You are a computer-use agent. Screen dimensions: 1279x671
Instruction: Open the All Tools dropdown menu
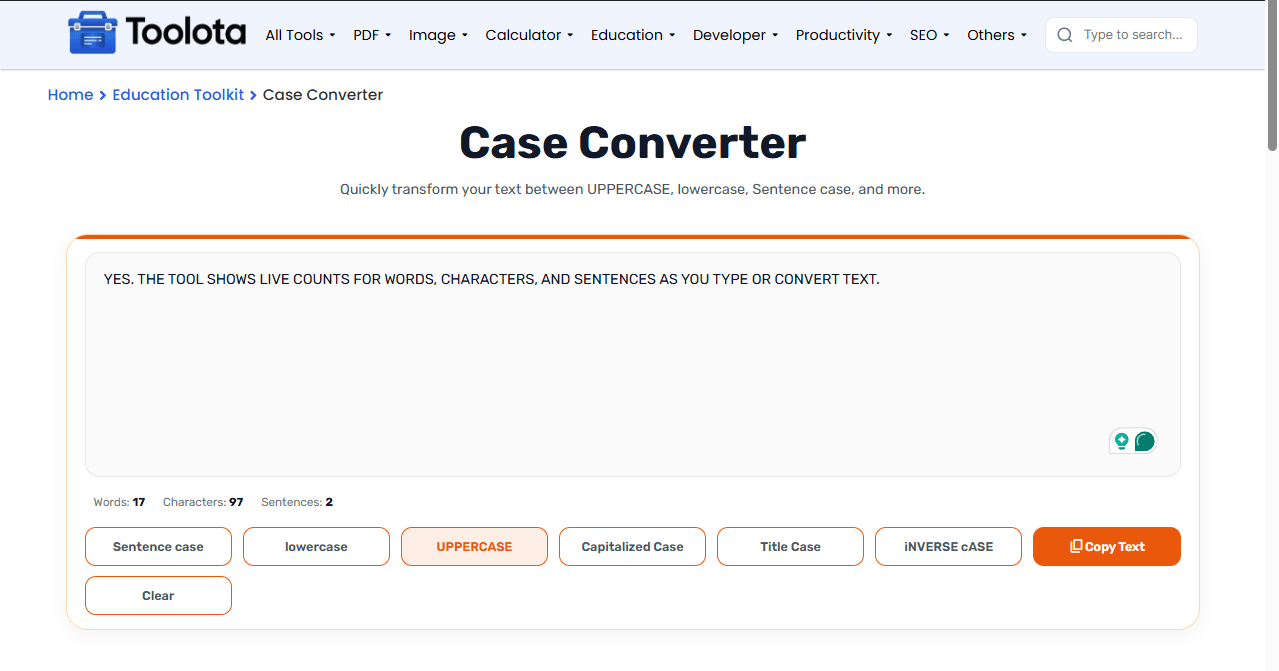click(x=300, y=35)
